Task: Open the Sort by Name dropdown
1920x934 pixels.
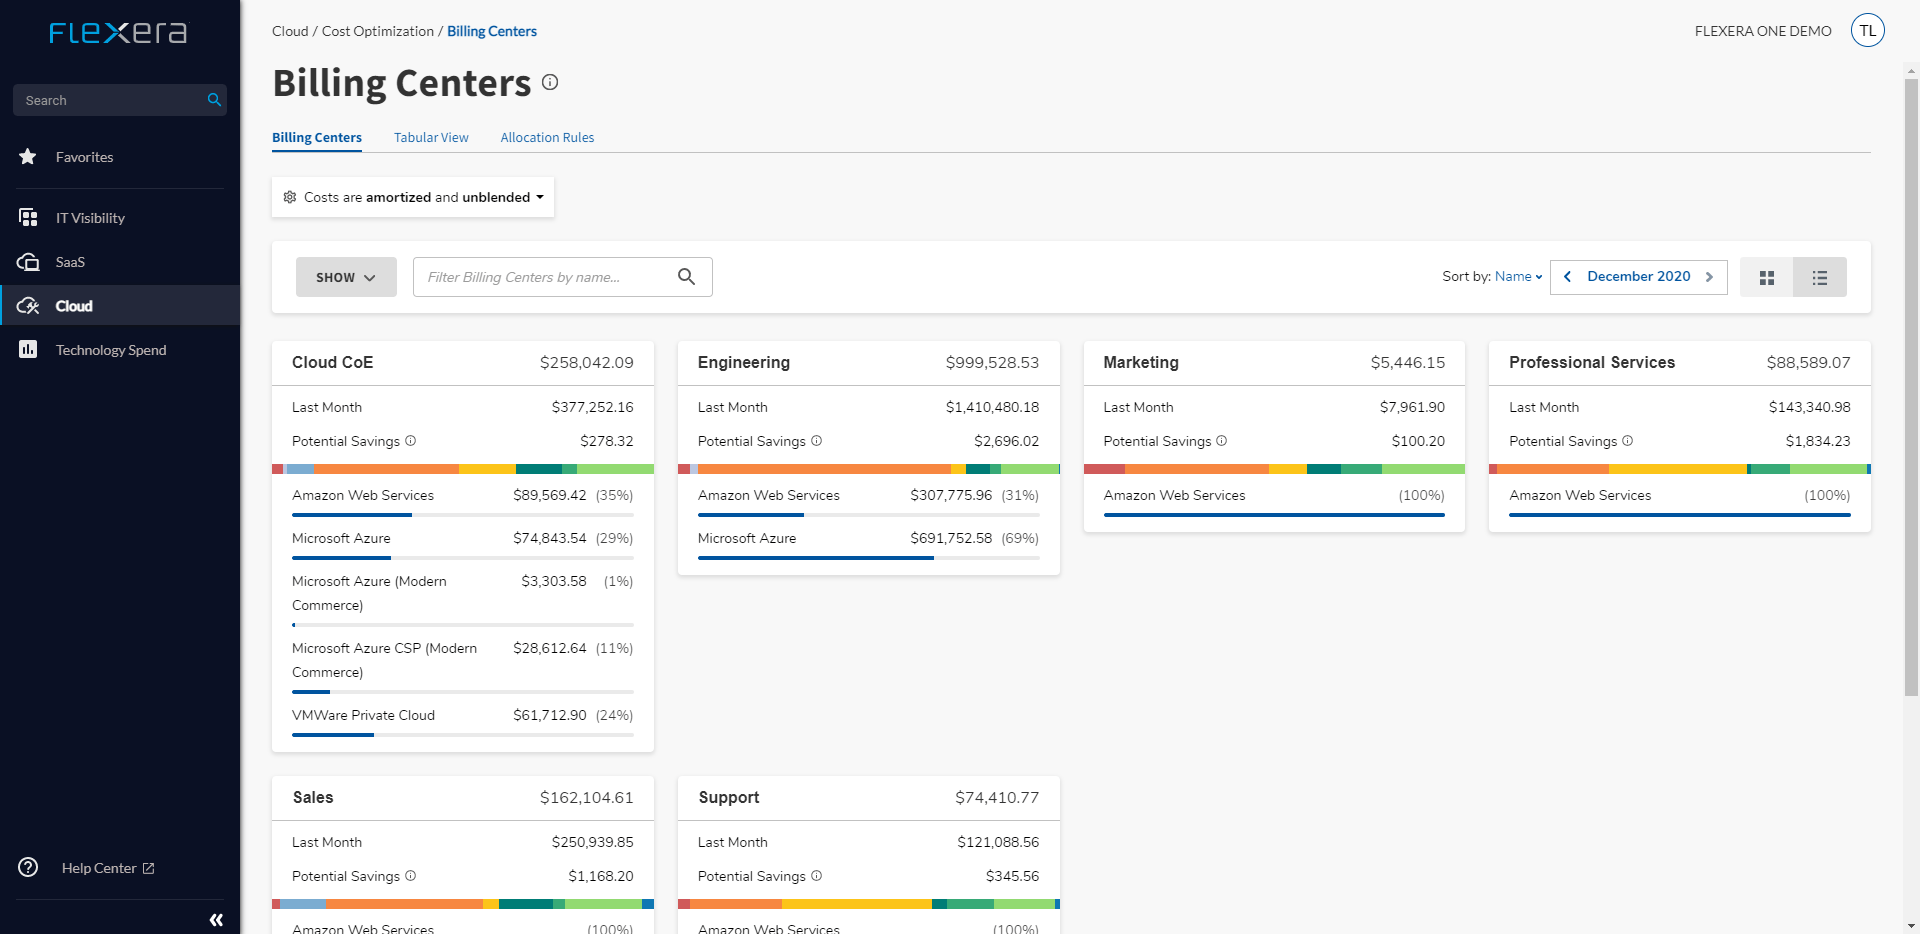Action: 1518,277
